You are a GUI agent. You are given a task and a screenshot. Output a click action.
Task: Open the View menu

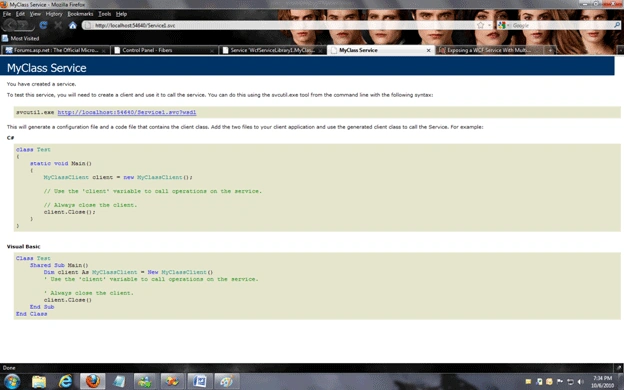coord(35,14)
